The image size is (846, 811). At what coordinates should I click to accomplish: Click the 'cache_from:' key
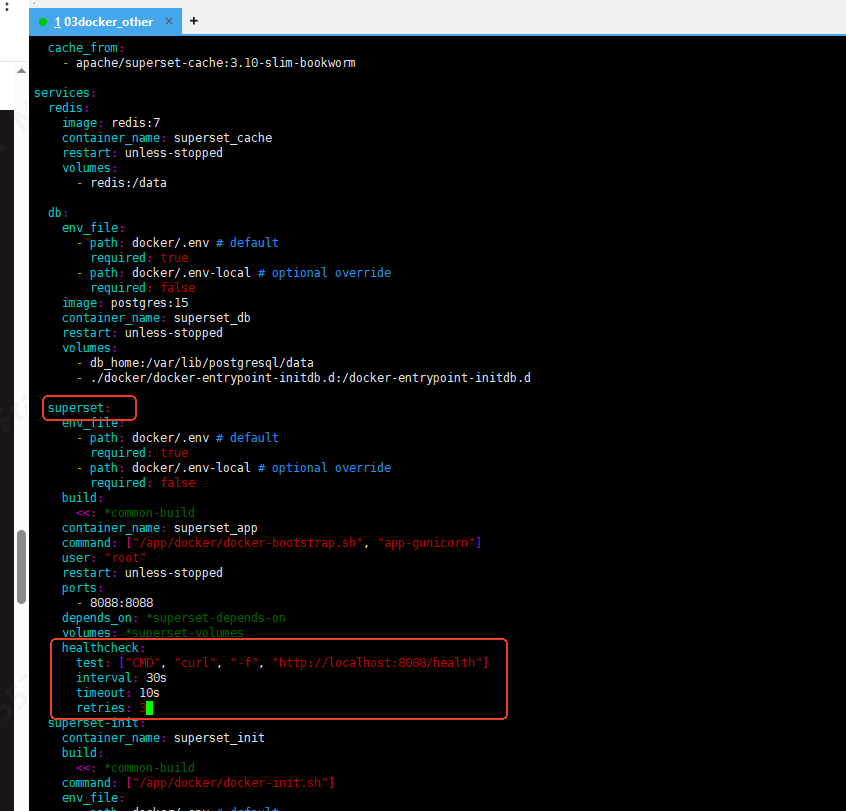coord(86,48)
